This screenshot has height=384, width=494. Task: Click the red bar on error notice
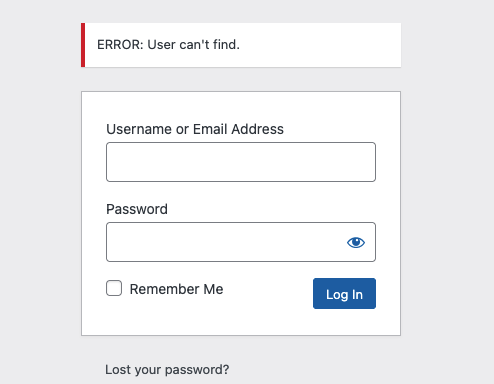point(83,45)
